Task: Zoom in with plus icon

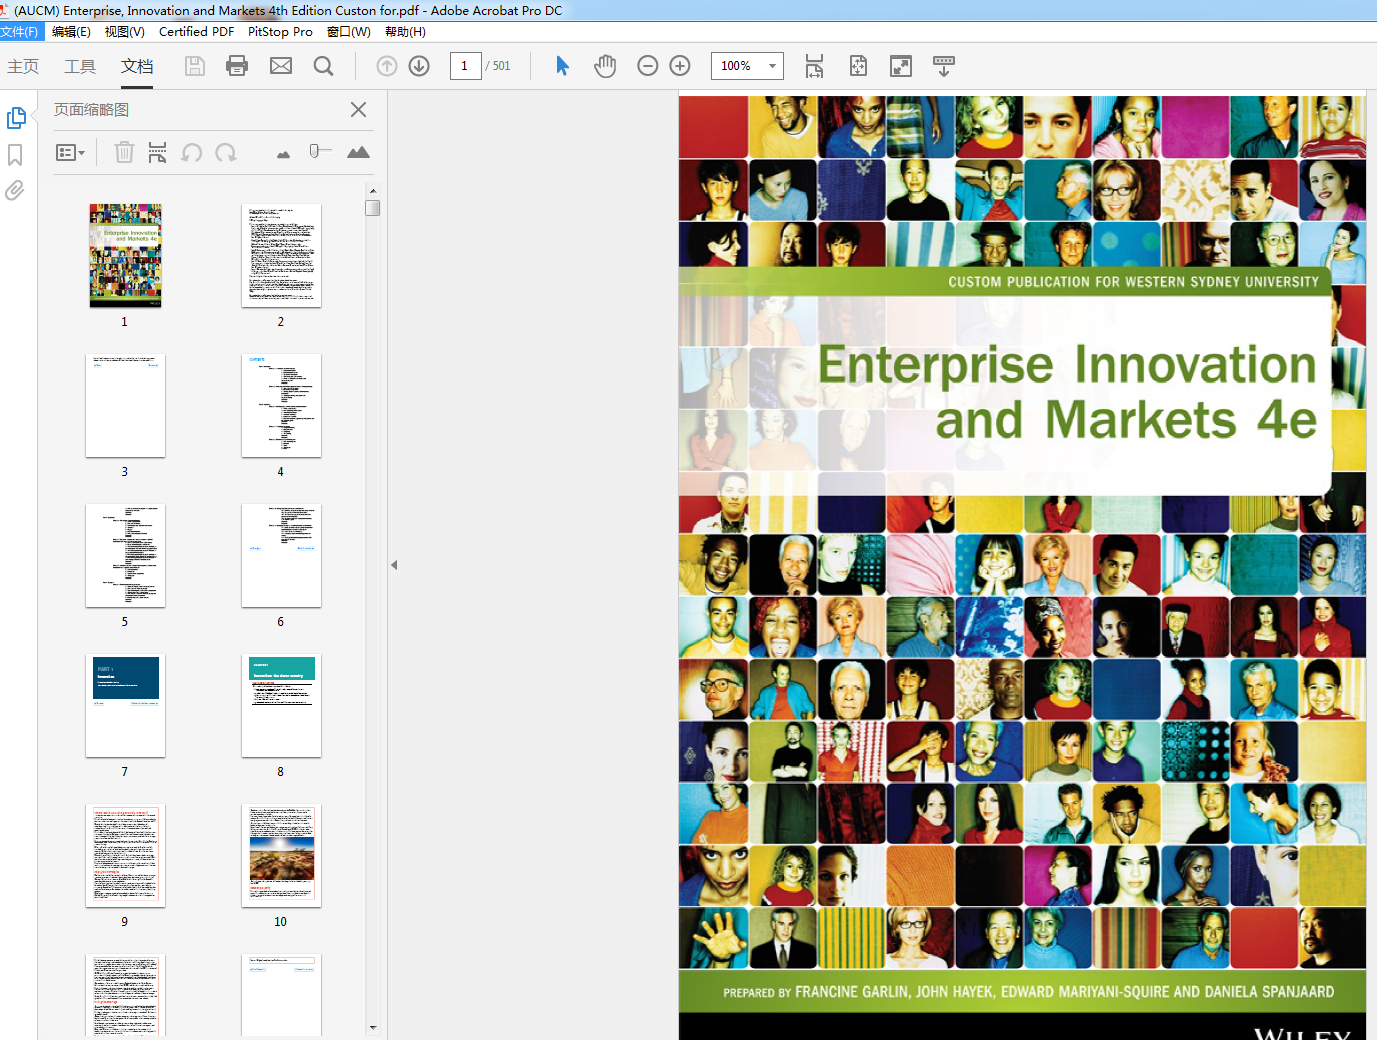Action: [x=680, y=66]
